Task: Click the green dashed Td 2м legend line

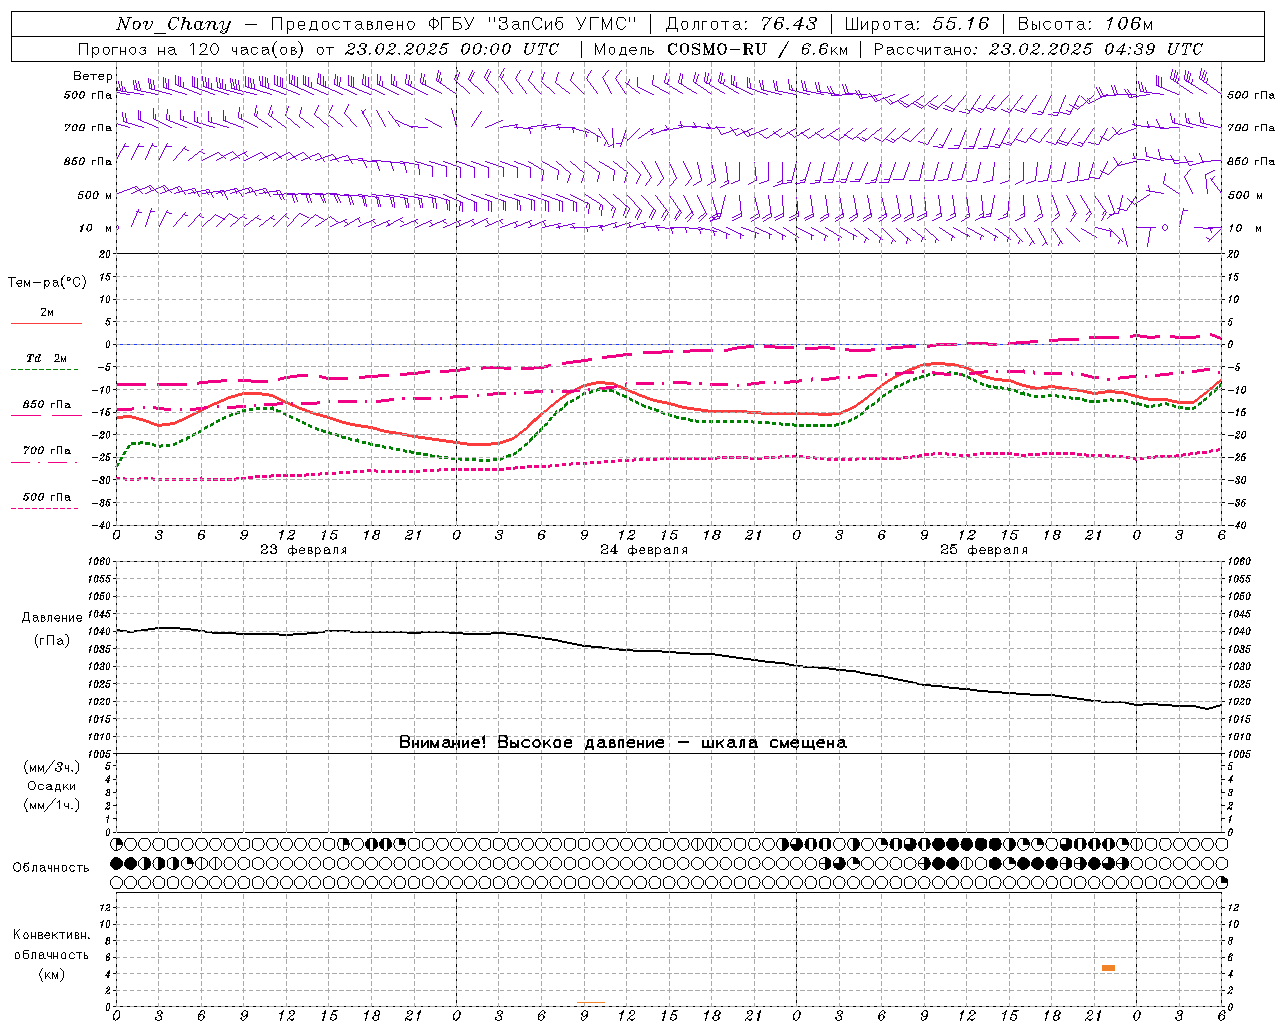Action: (x=46, y=369)
